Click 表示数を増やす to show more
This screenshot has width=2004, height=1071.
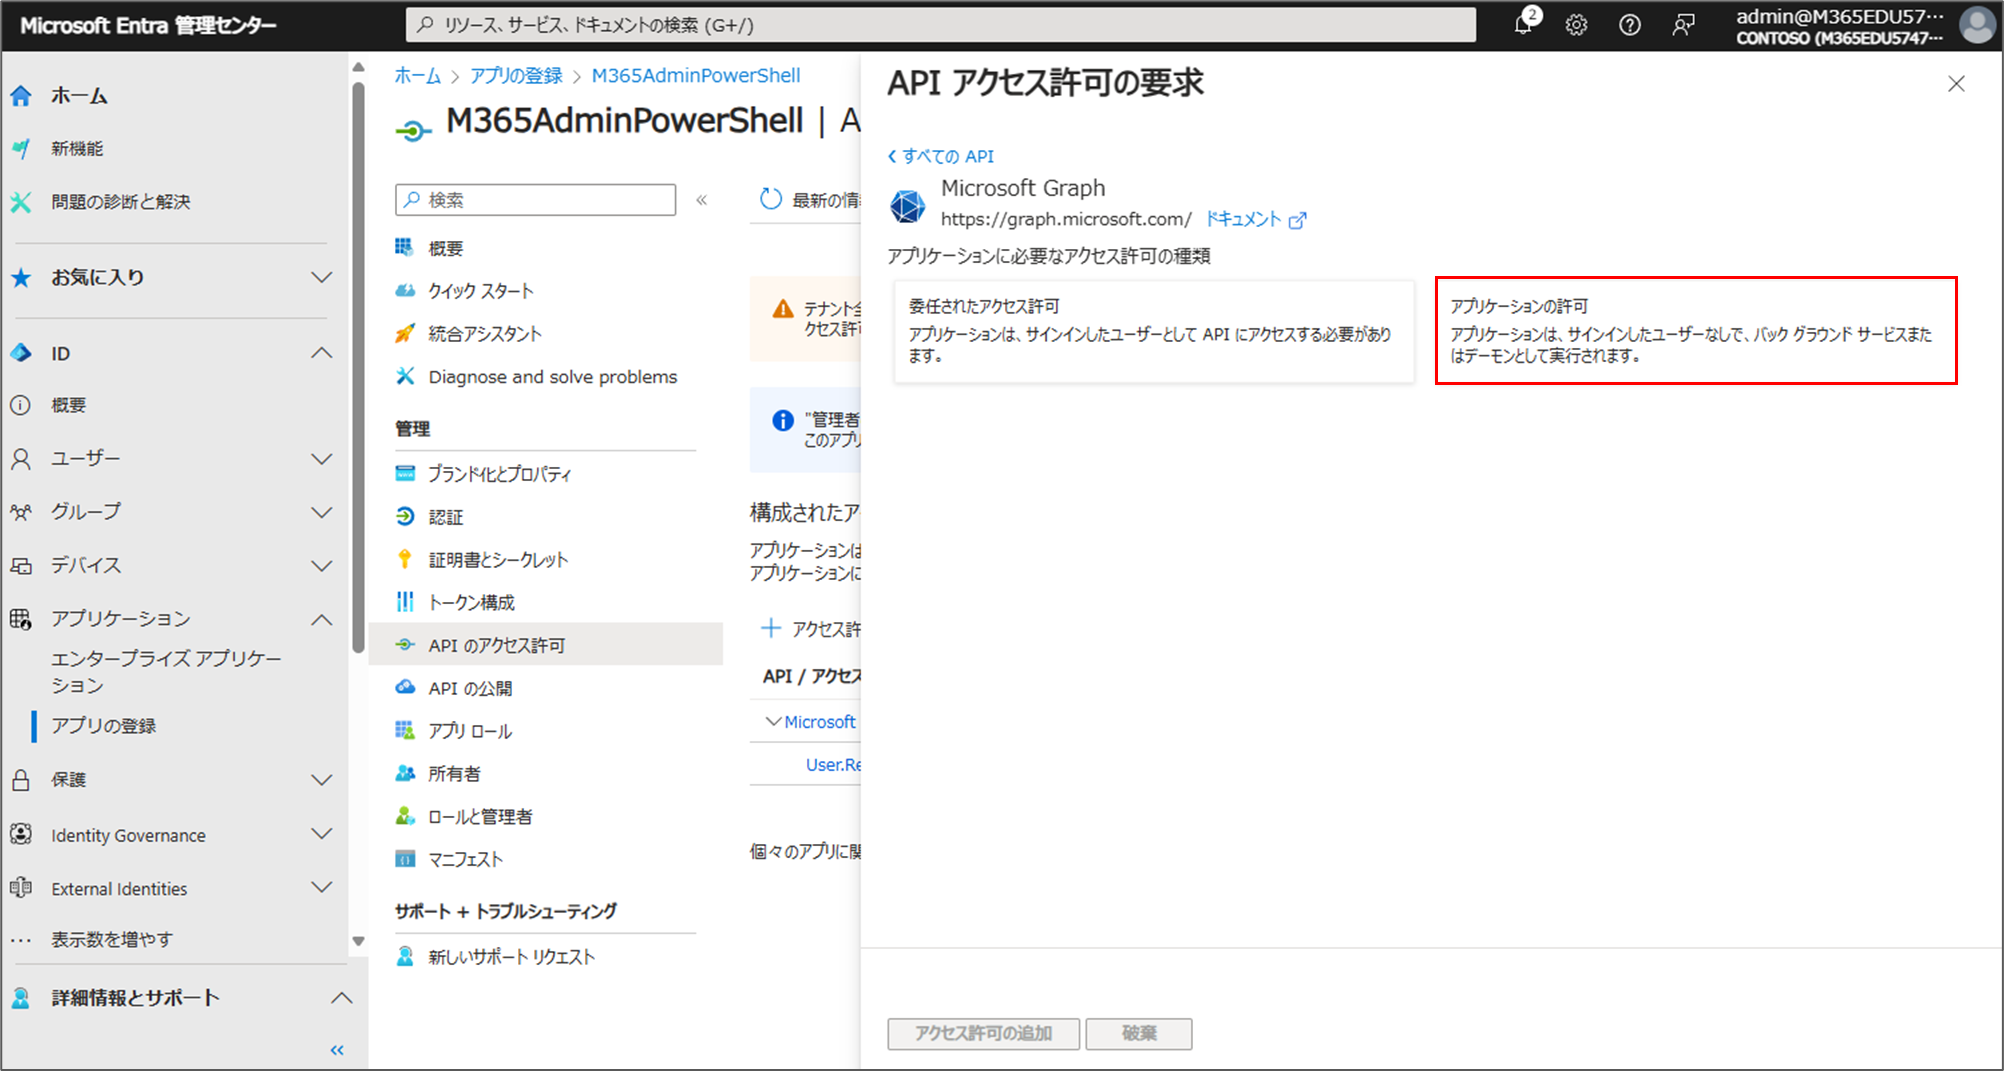(112, 940)
